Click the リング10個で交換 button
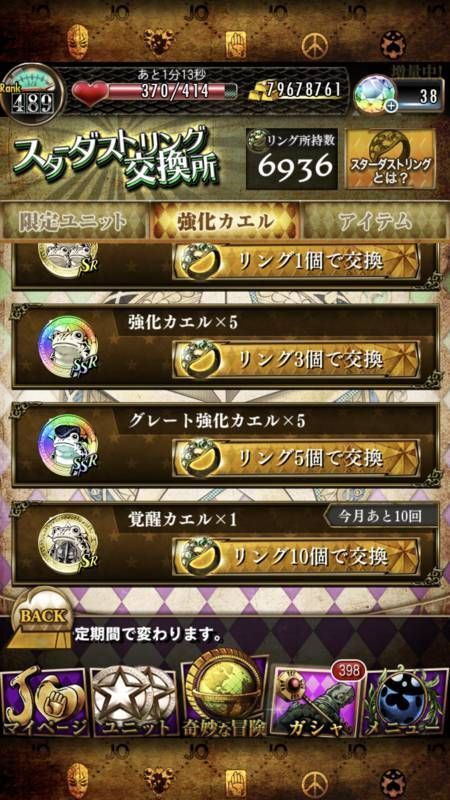The image size is (450, 800). click(296, 555)
